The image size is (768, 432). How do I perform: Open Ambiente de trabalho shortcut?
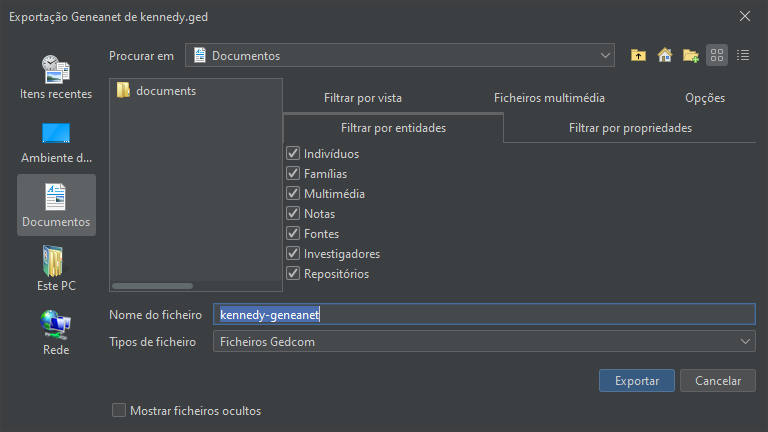(x=56, y=142)
